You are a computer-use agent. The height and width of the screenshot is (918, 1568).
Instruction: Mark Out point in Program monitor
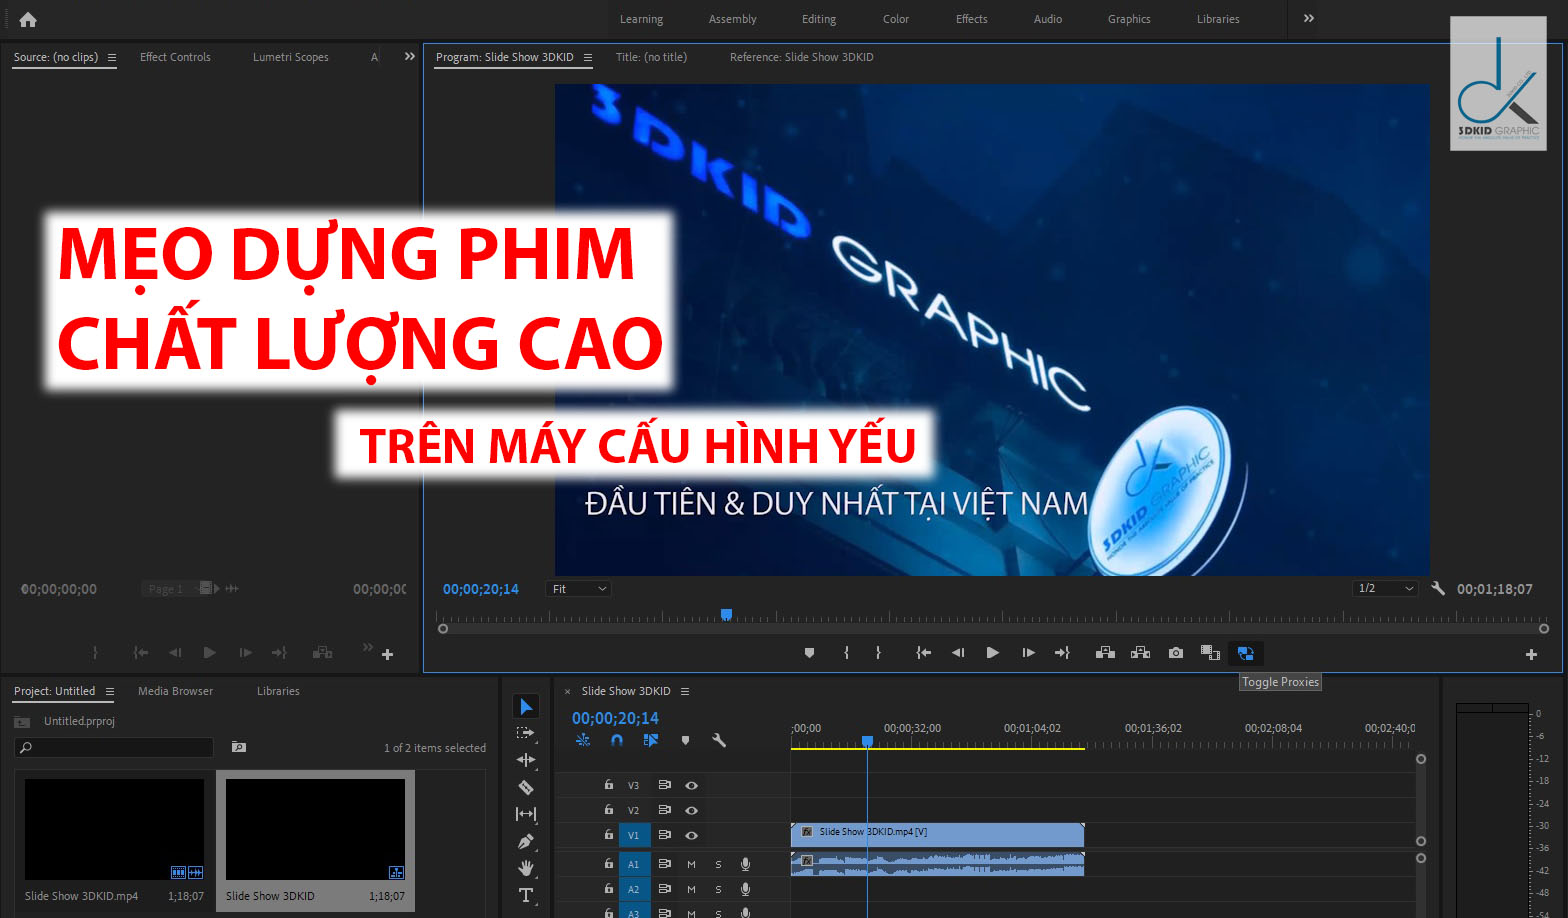tap(878, 653)
